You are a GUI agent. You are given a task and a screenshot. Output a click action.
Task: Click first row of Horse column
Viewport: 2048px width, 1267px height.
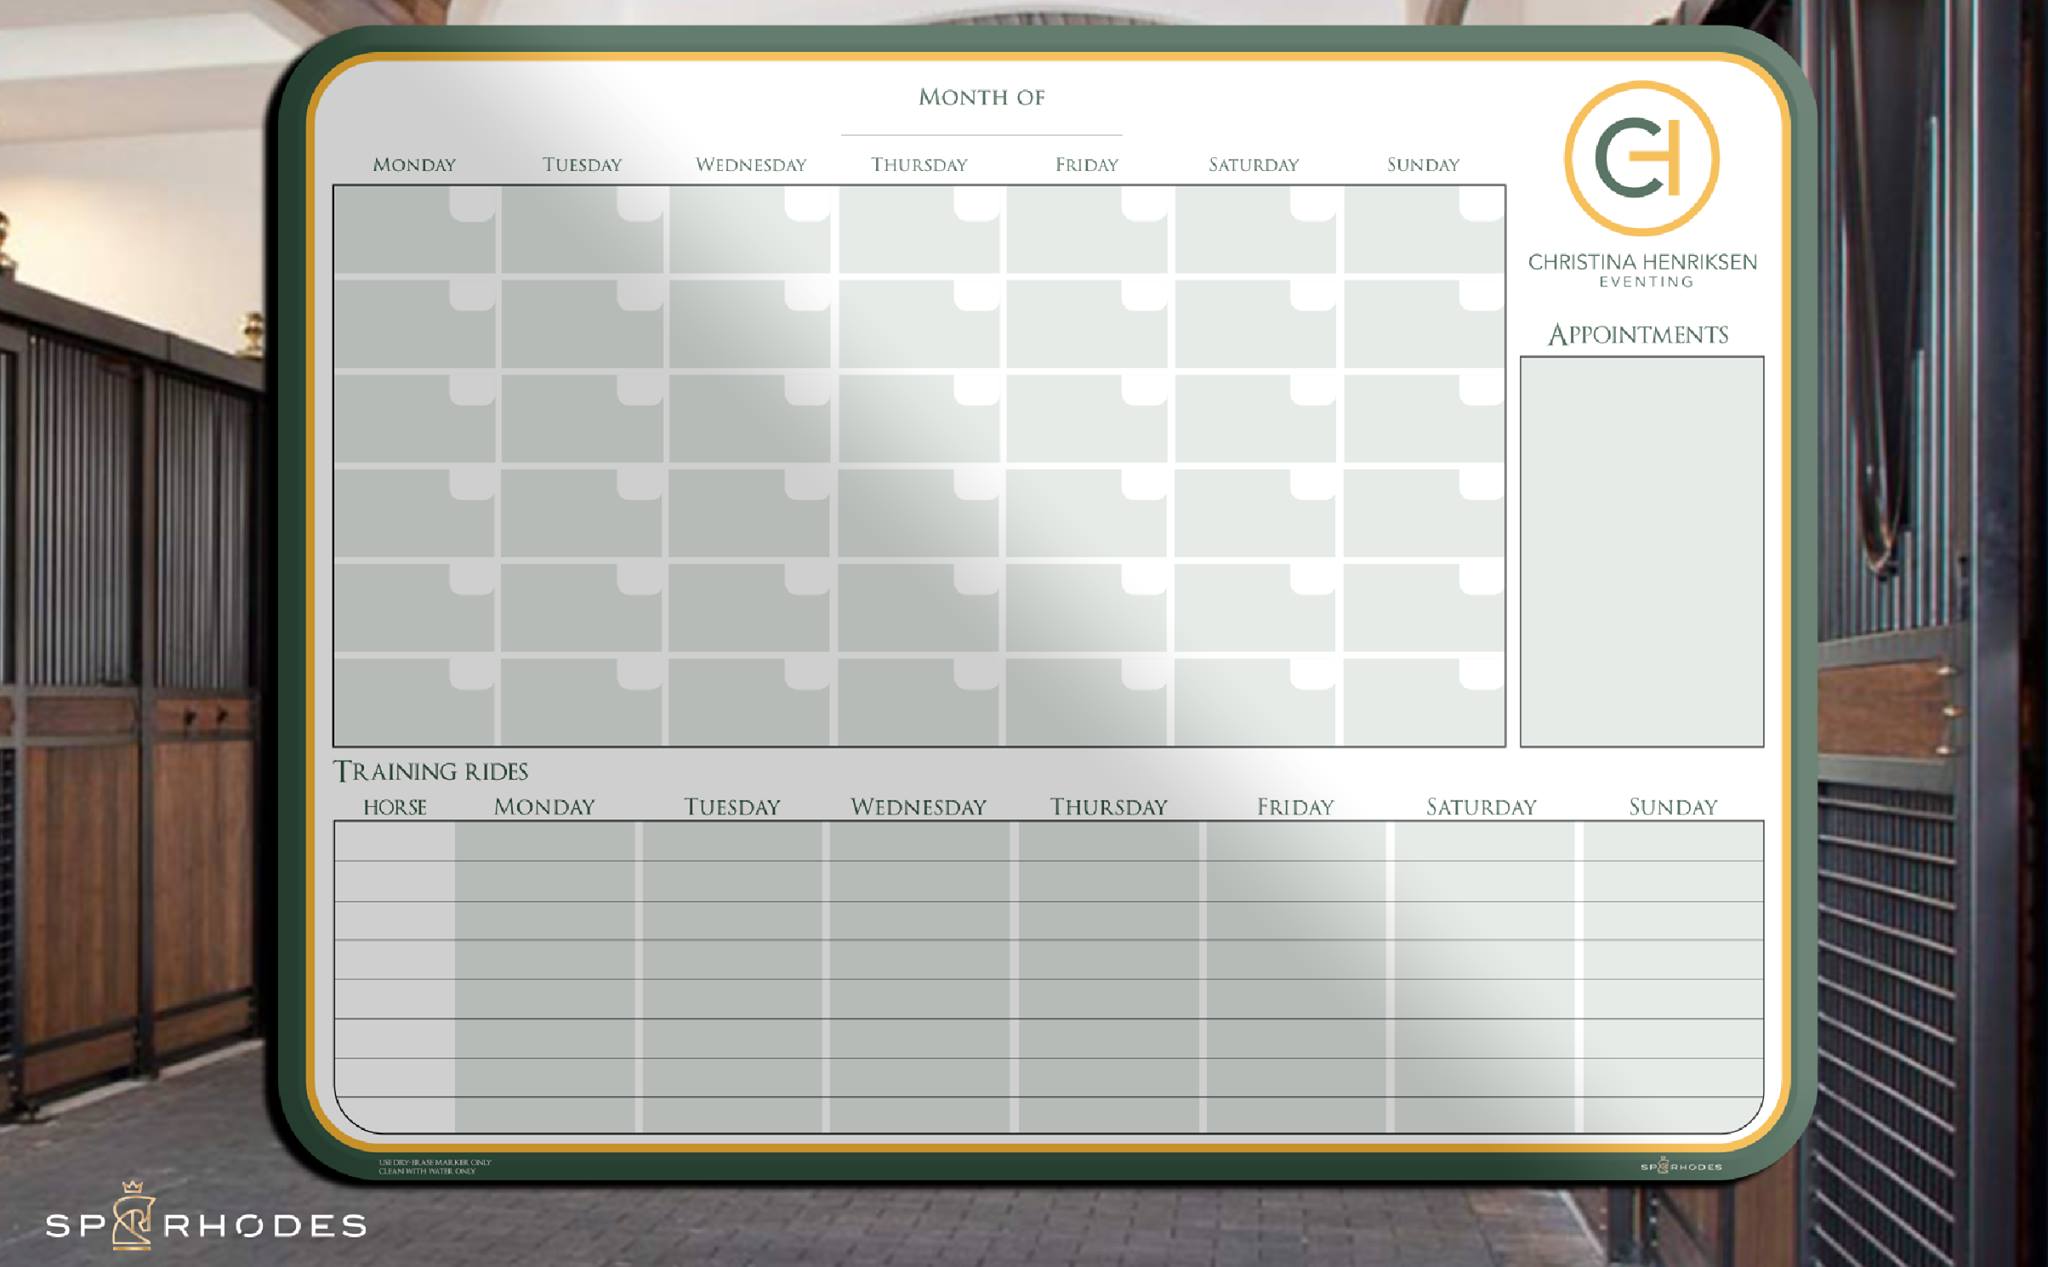[x=394, y=842]
